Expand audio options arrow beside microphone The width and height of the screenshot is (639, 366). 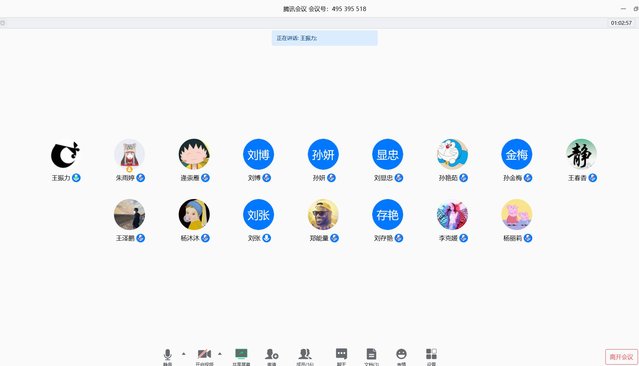[x=183, y=354]
